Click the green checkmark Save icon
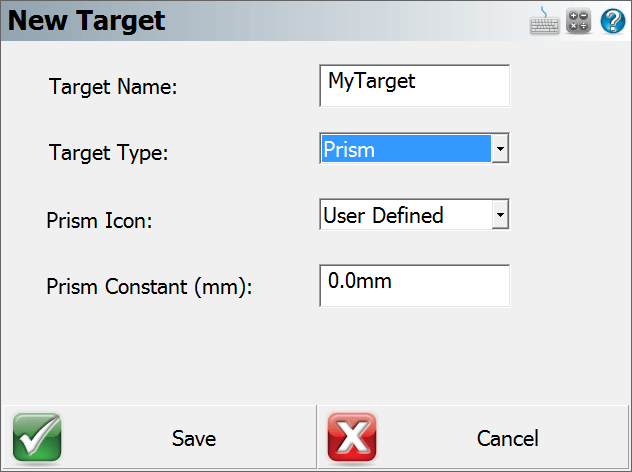This screenshot has width=632, height=472. pos(37,437)
